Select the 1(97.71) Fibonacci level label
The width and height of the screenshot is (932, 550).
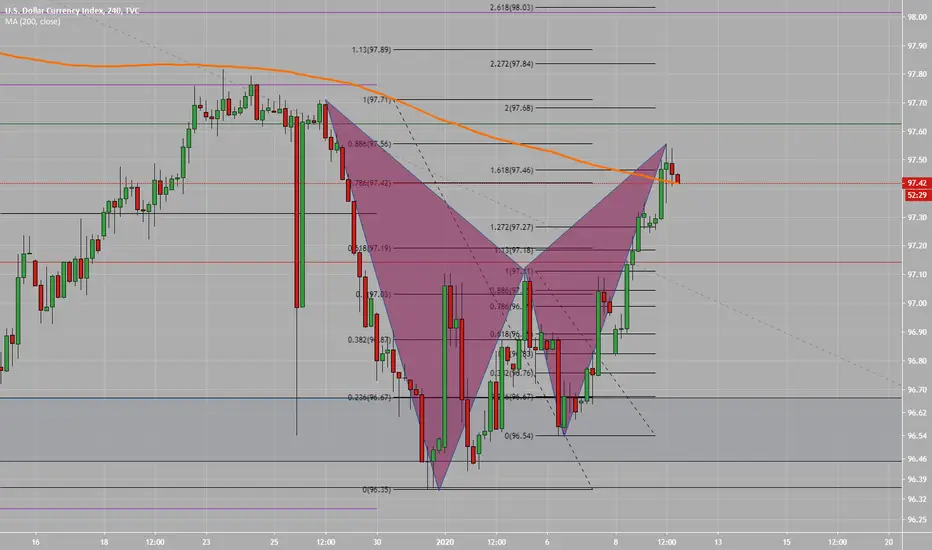(x=377, y=100)
